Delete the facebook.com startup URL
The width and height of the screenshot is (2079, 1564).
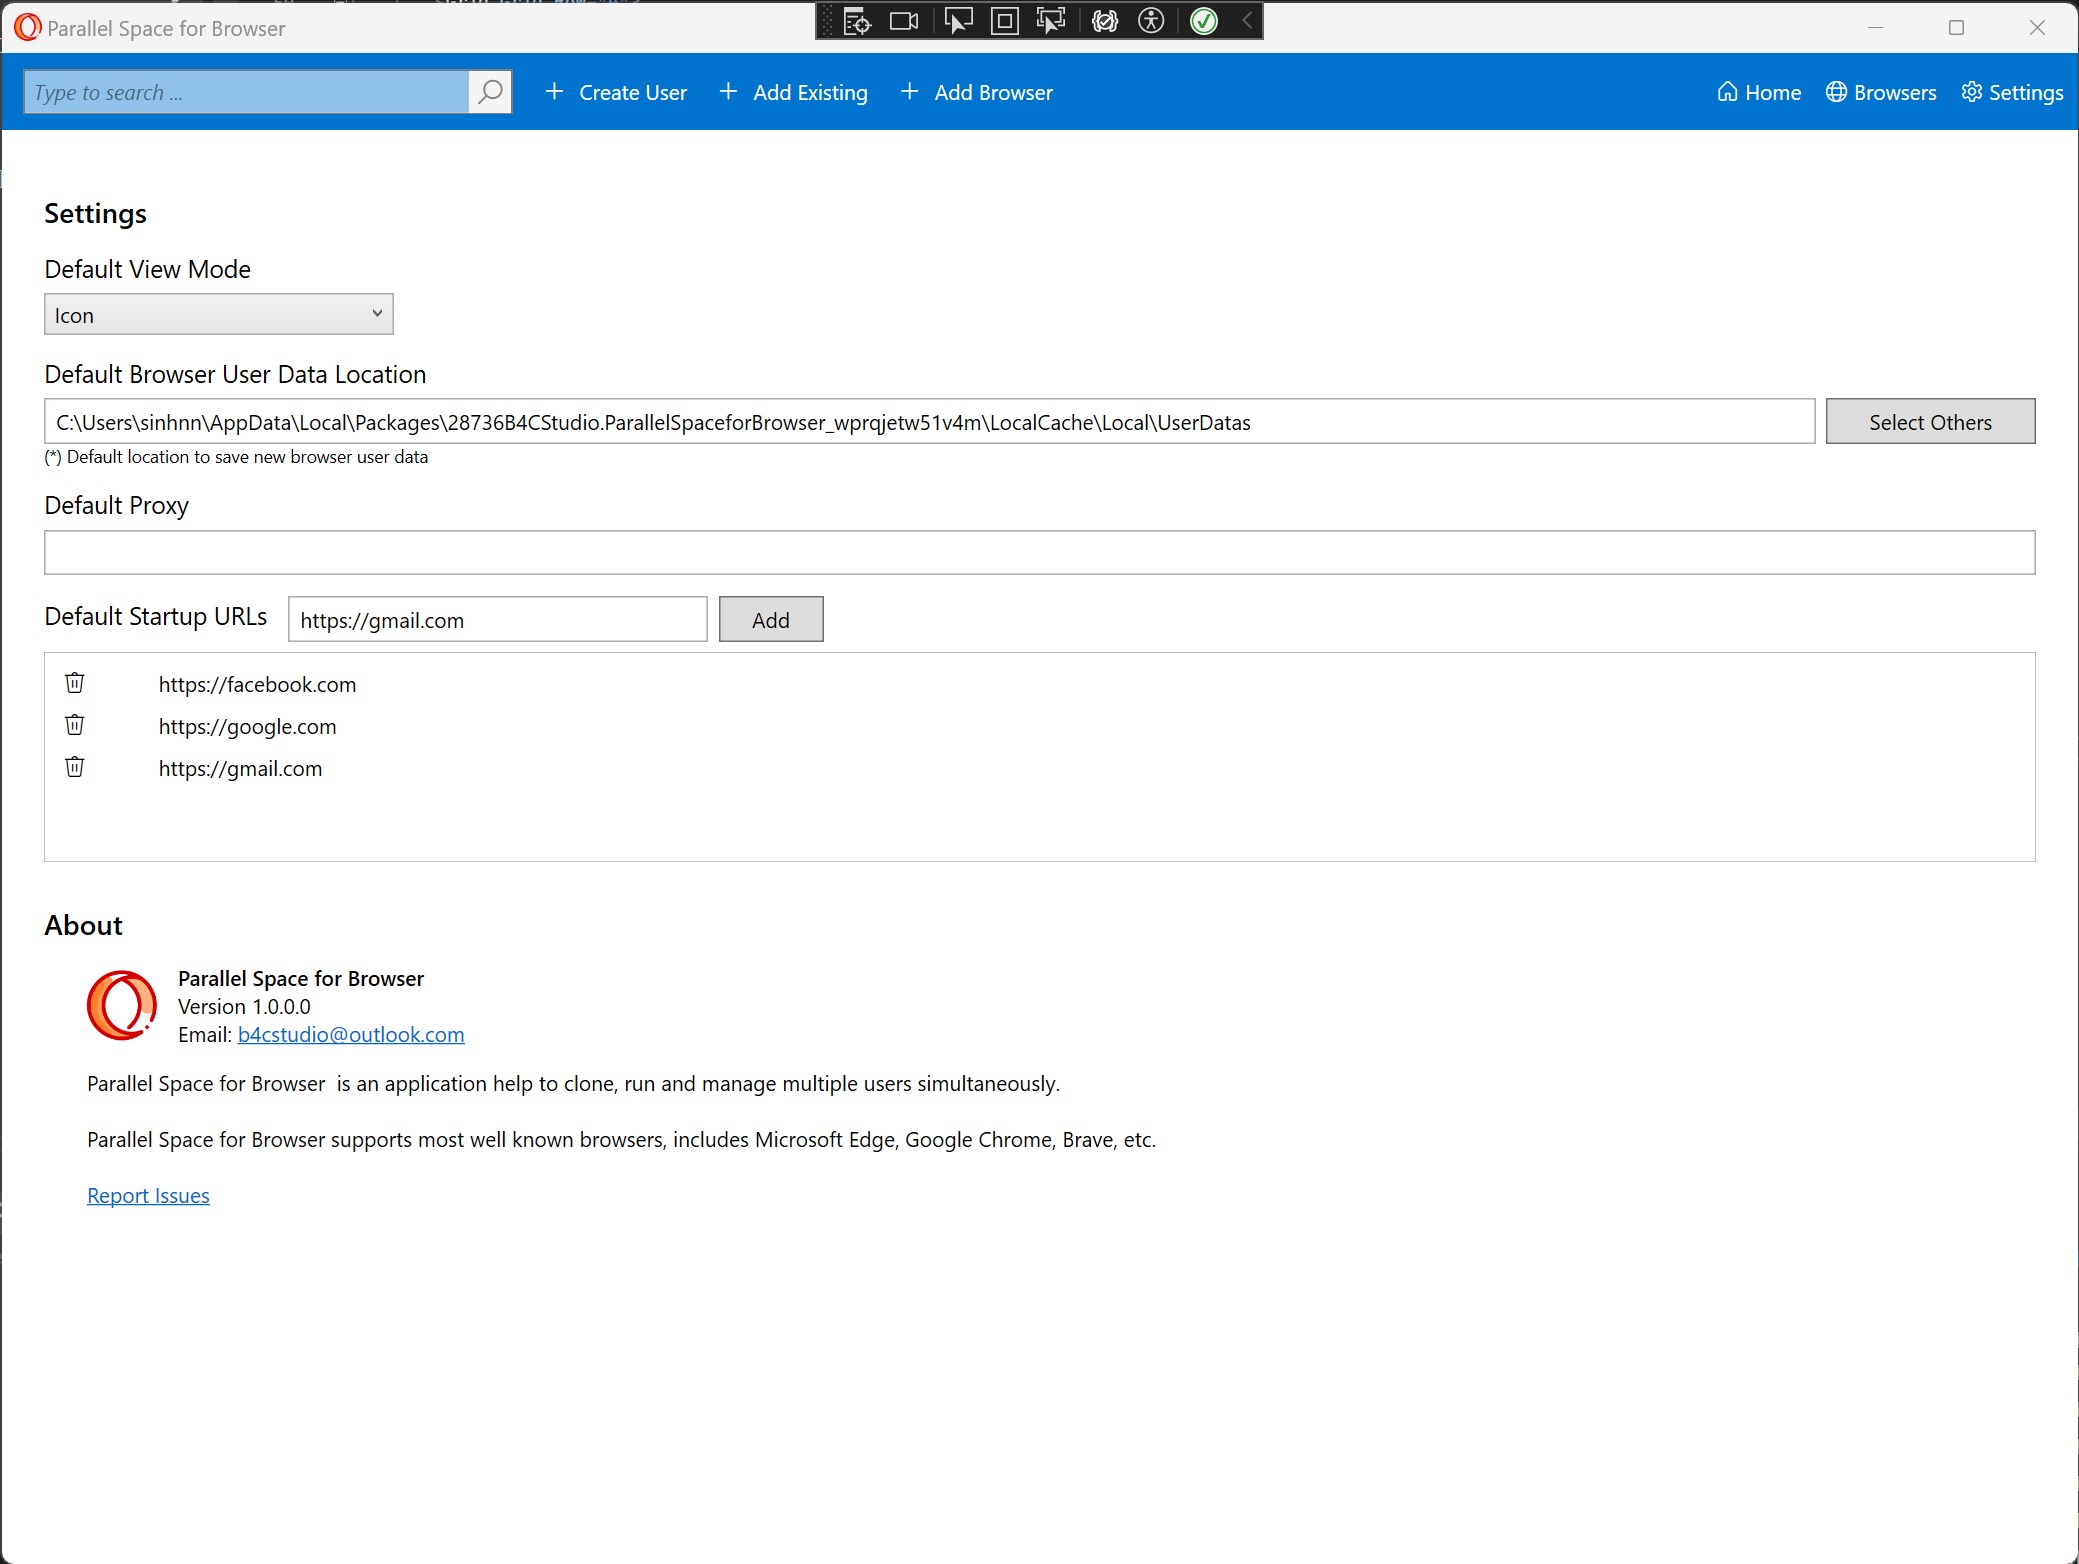(75, 683)
